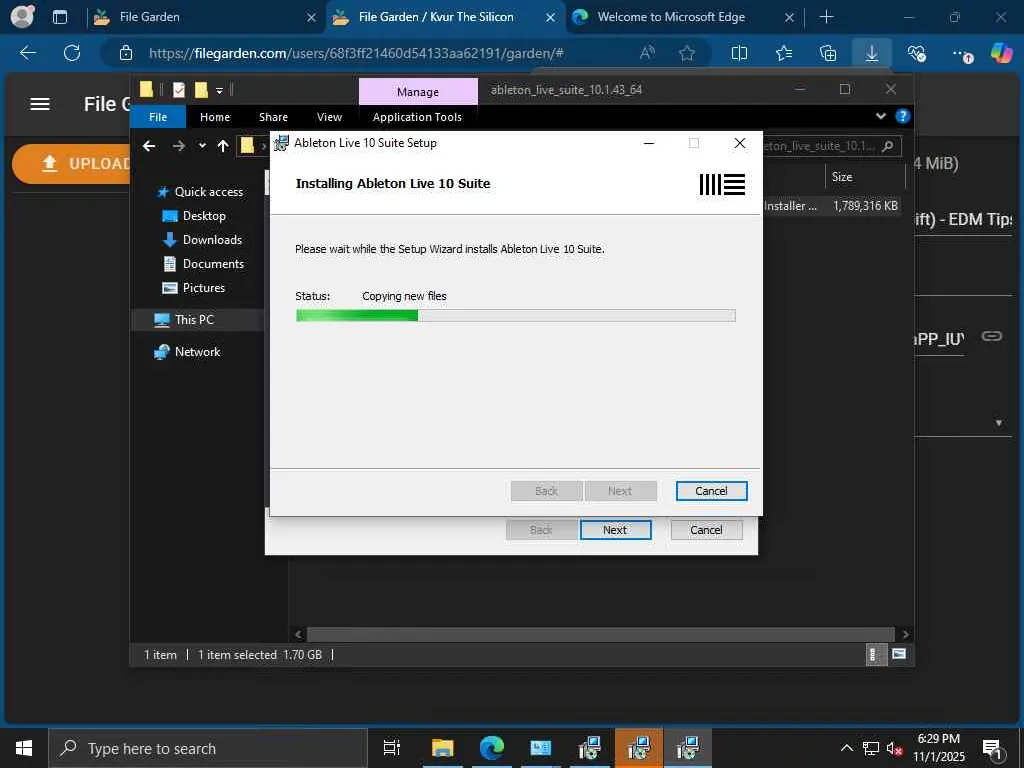The height and width of the screenshot is (768, 1024).
Task: Click the Explorer back arrow
Action: 149,146
